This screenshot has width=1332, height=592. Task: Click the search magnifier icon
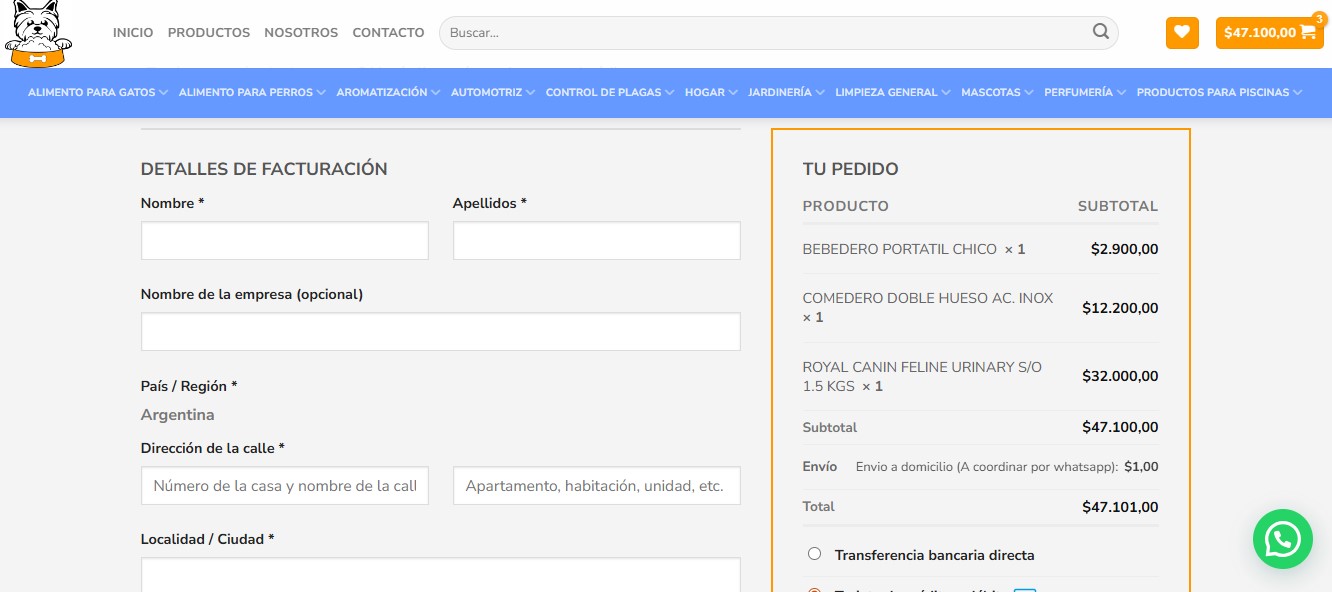click(x=1100, y=32)
